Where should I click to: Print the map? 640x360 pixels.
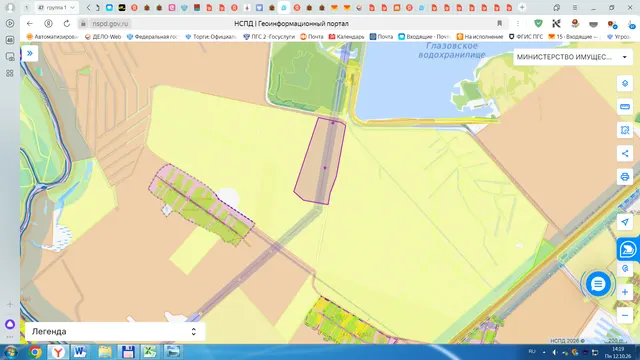[x=625, y=177]
